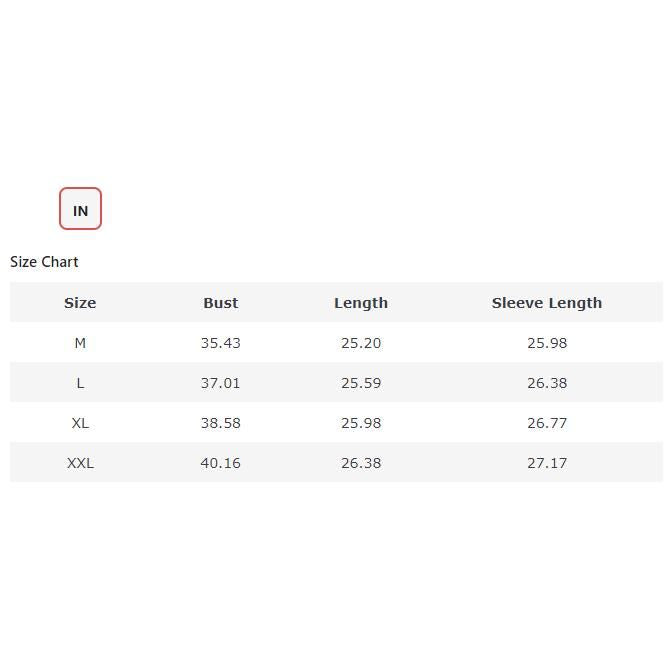Click the XL row's 25.98 length value

pos(360,423)
